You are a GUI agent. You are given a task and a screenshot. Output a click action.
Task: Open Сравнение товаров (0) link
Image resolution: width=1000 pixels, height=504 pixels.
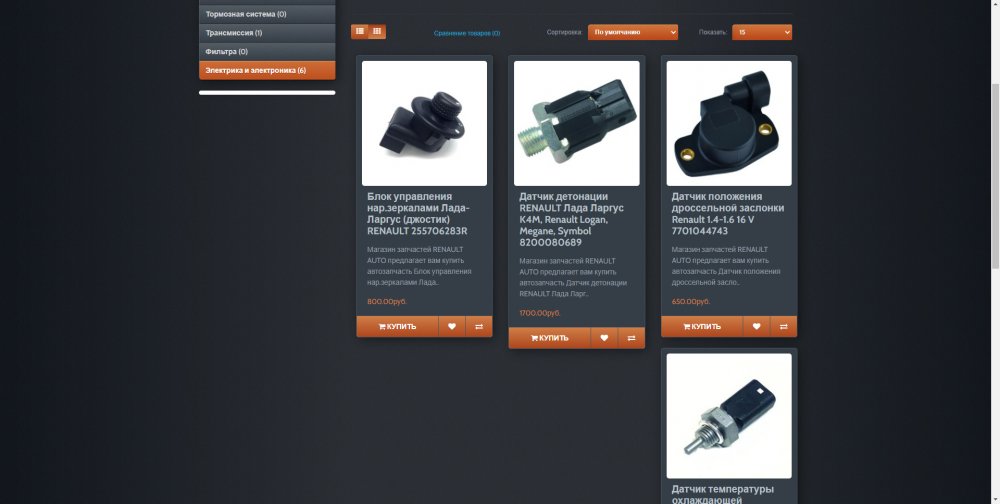[467, 33]
